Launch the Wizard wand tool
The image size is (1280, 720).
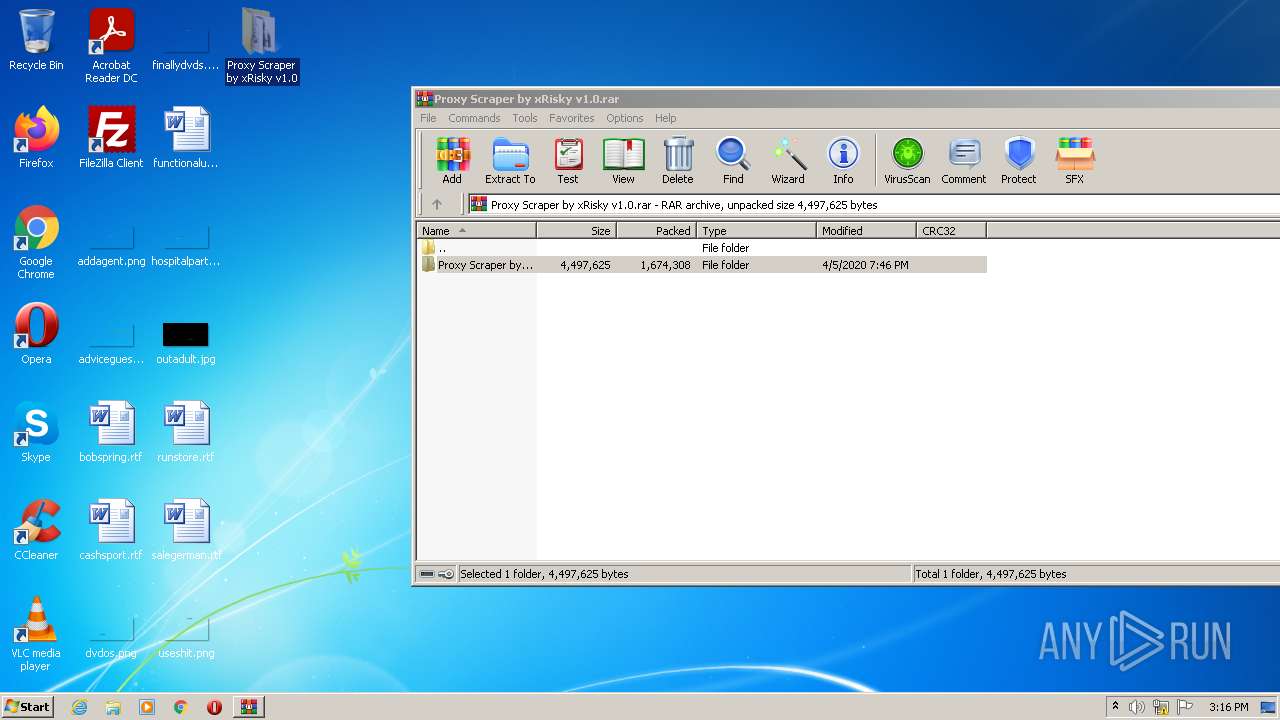[x=788, y=161]
